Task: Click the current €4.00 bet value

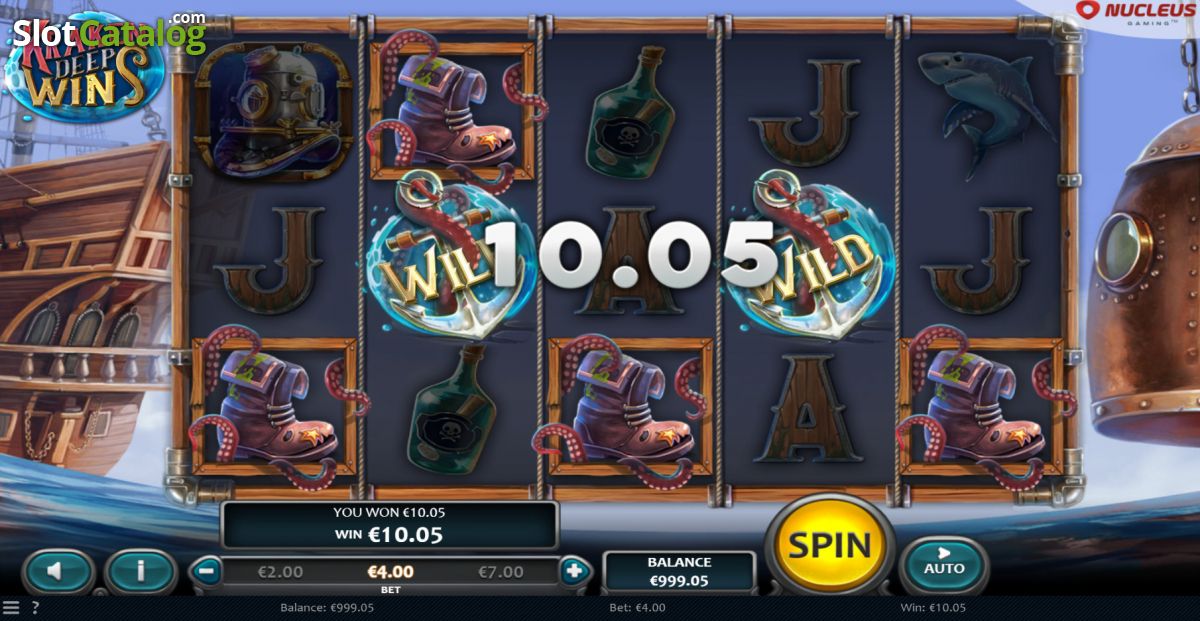Action: point(391,572)
